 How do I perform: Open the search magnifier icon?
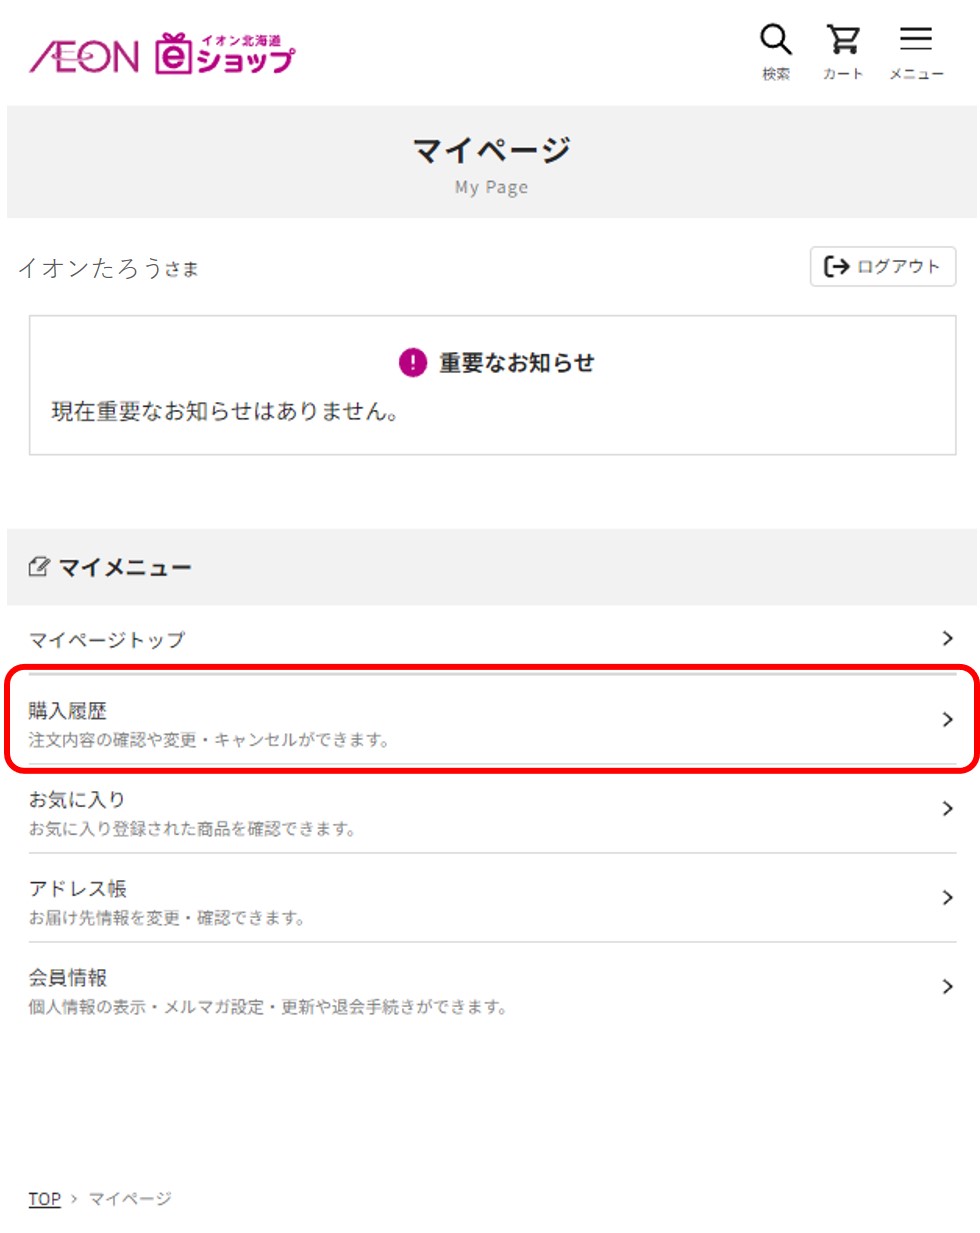[x=776, y=40]
